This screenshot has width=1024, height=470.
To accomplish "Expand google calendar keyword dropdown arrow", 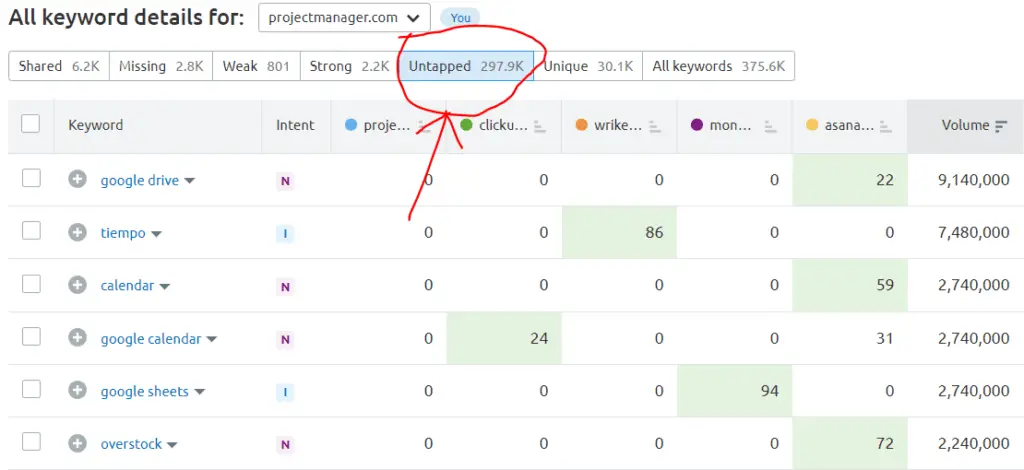I will 212,339.
